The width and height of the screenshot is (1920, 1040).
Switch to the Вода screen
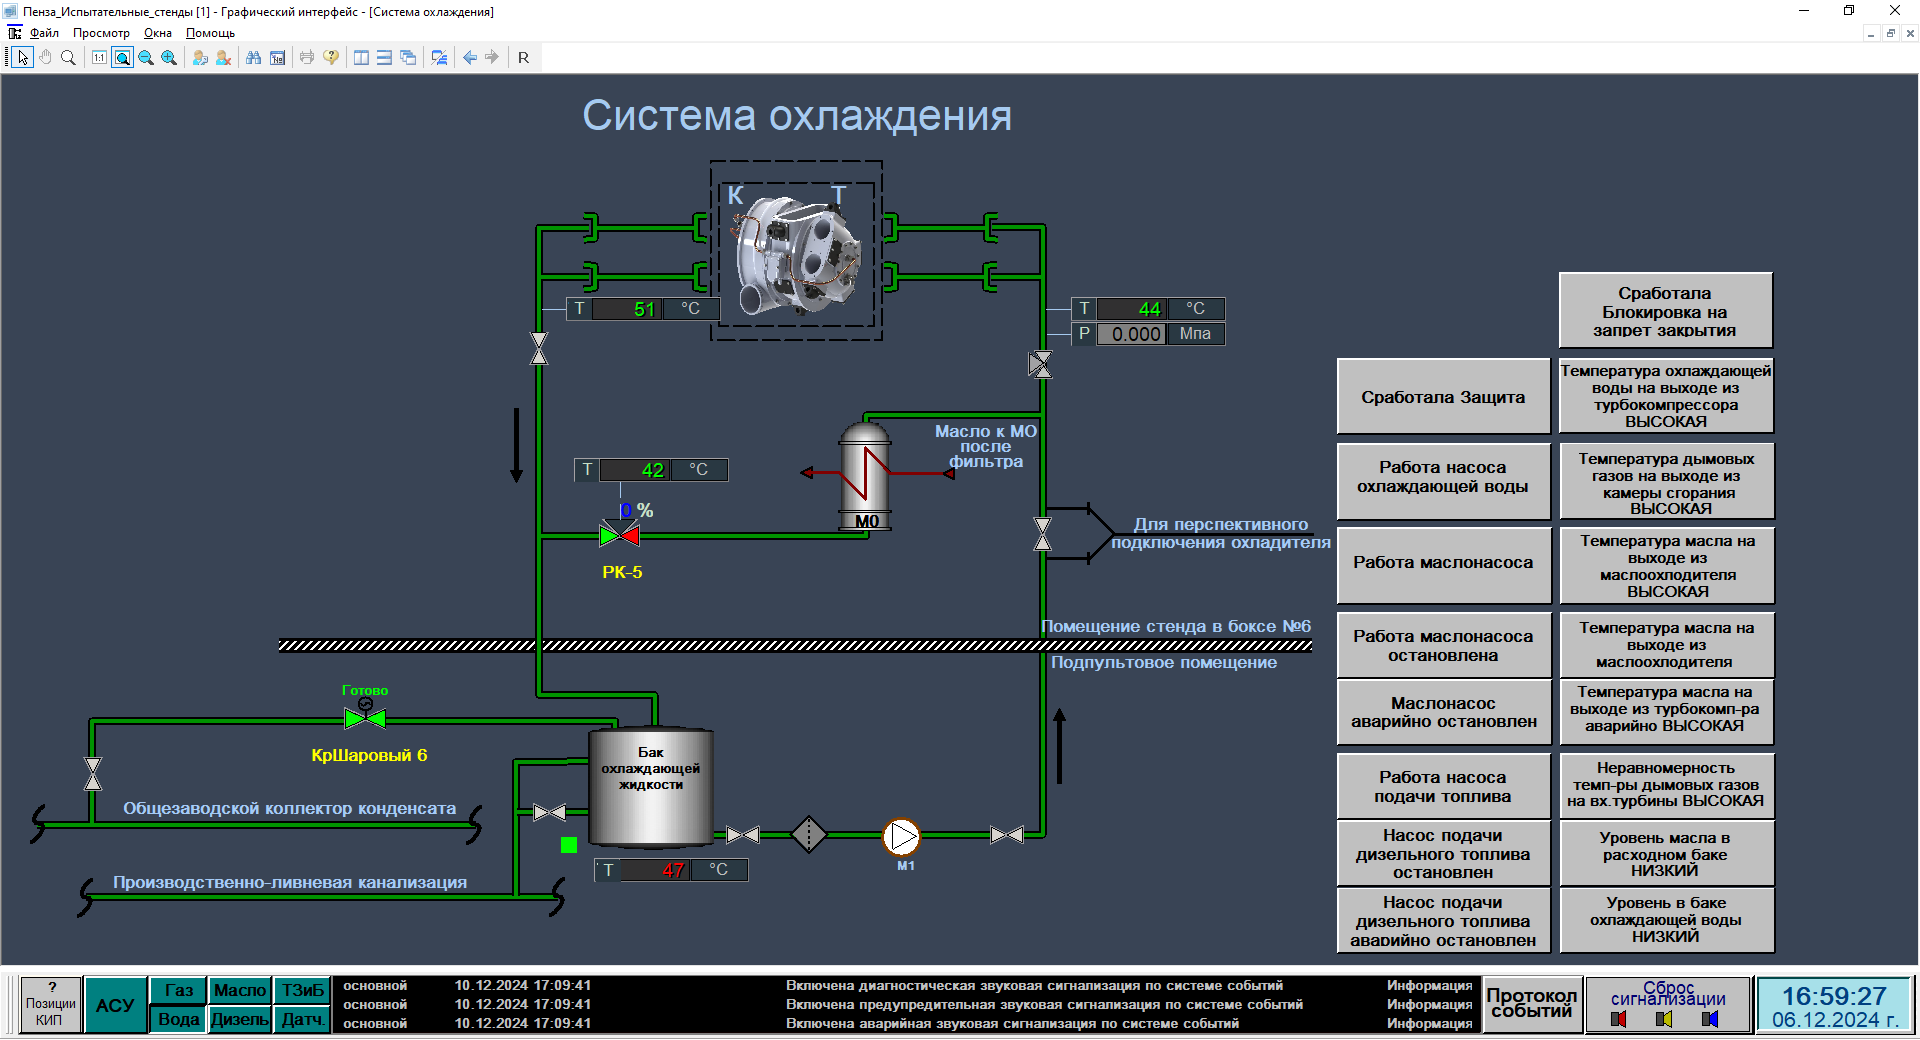[179, 1019]
